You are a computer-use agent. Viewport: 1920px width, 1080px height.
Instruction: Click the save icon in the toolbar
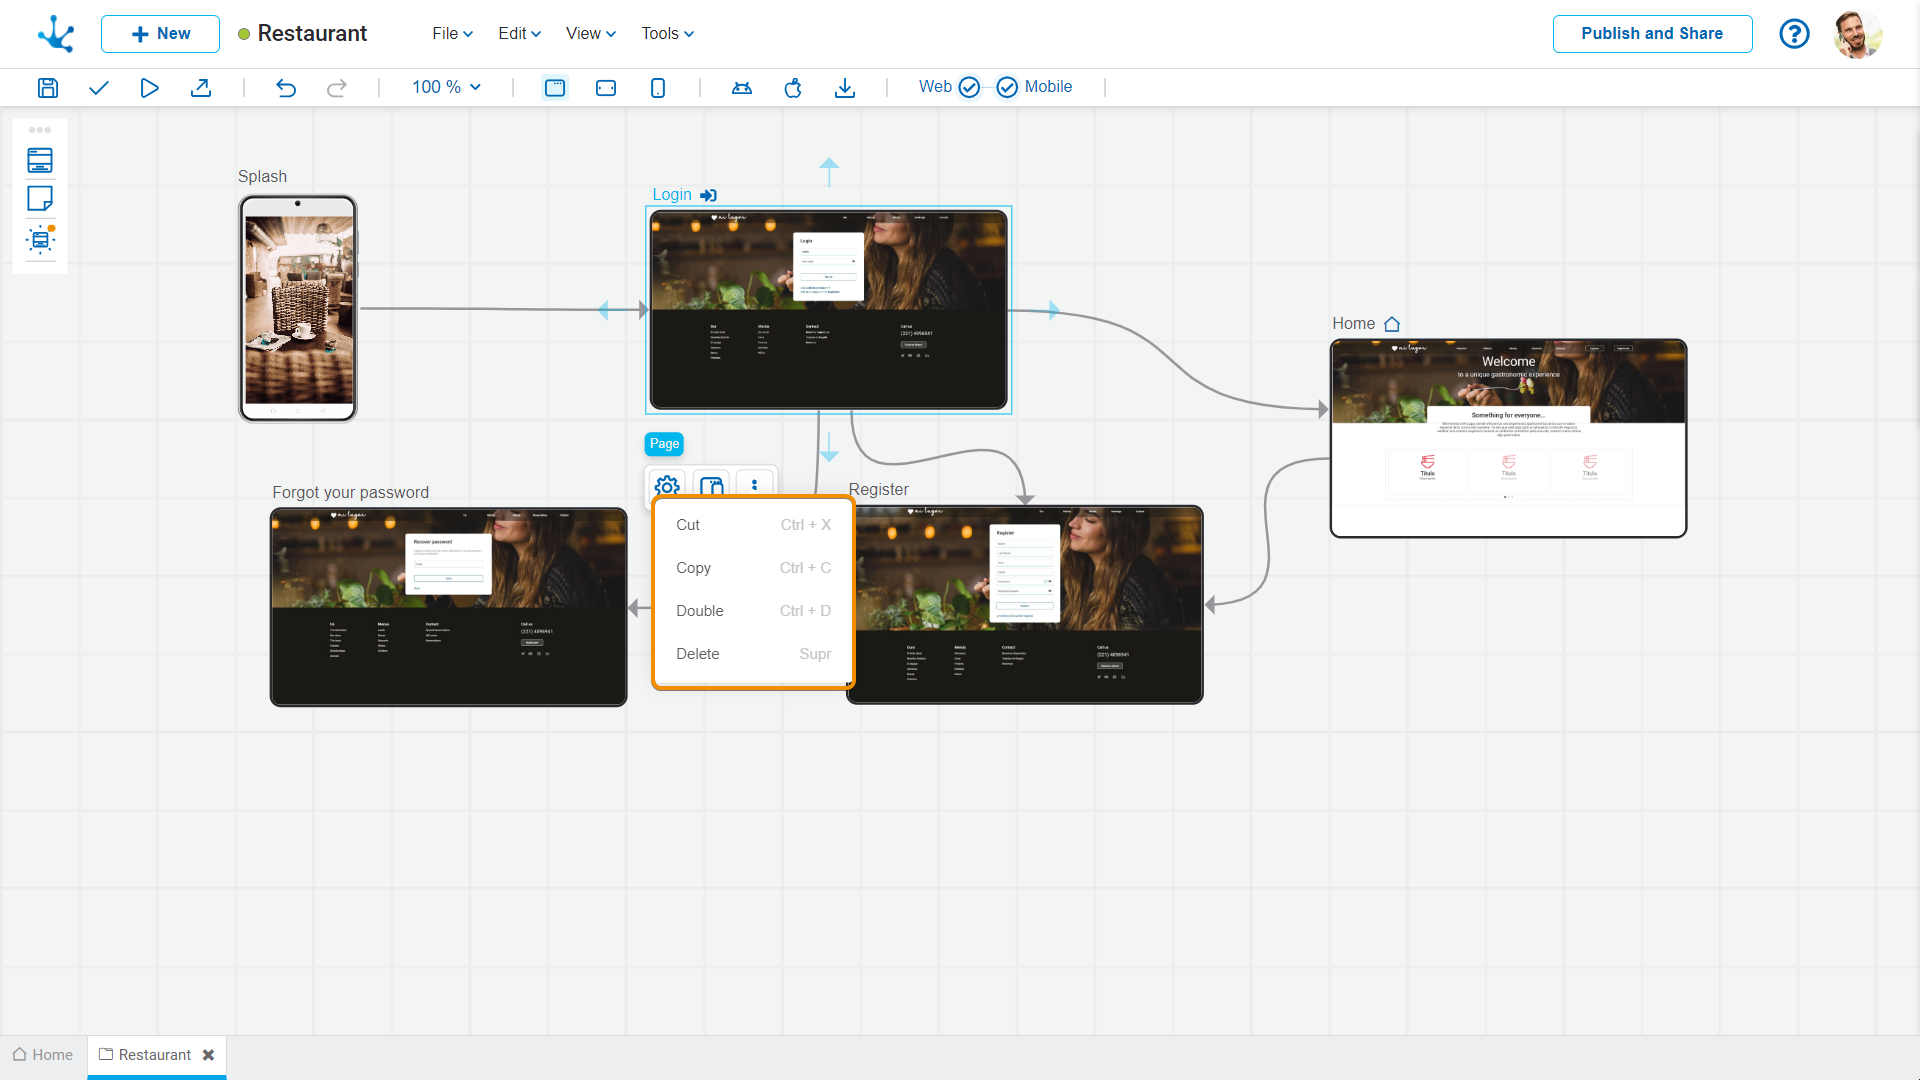tap(47, 87)
